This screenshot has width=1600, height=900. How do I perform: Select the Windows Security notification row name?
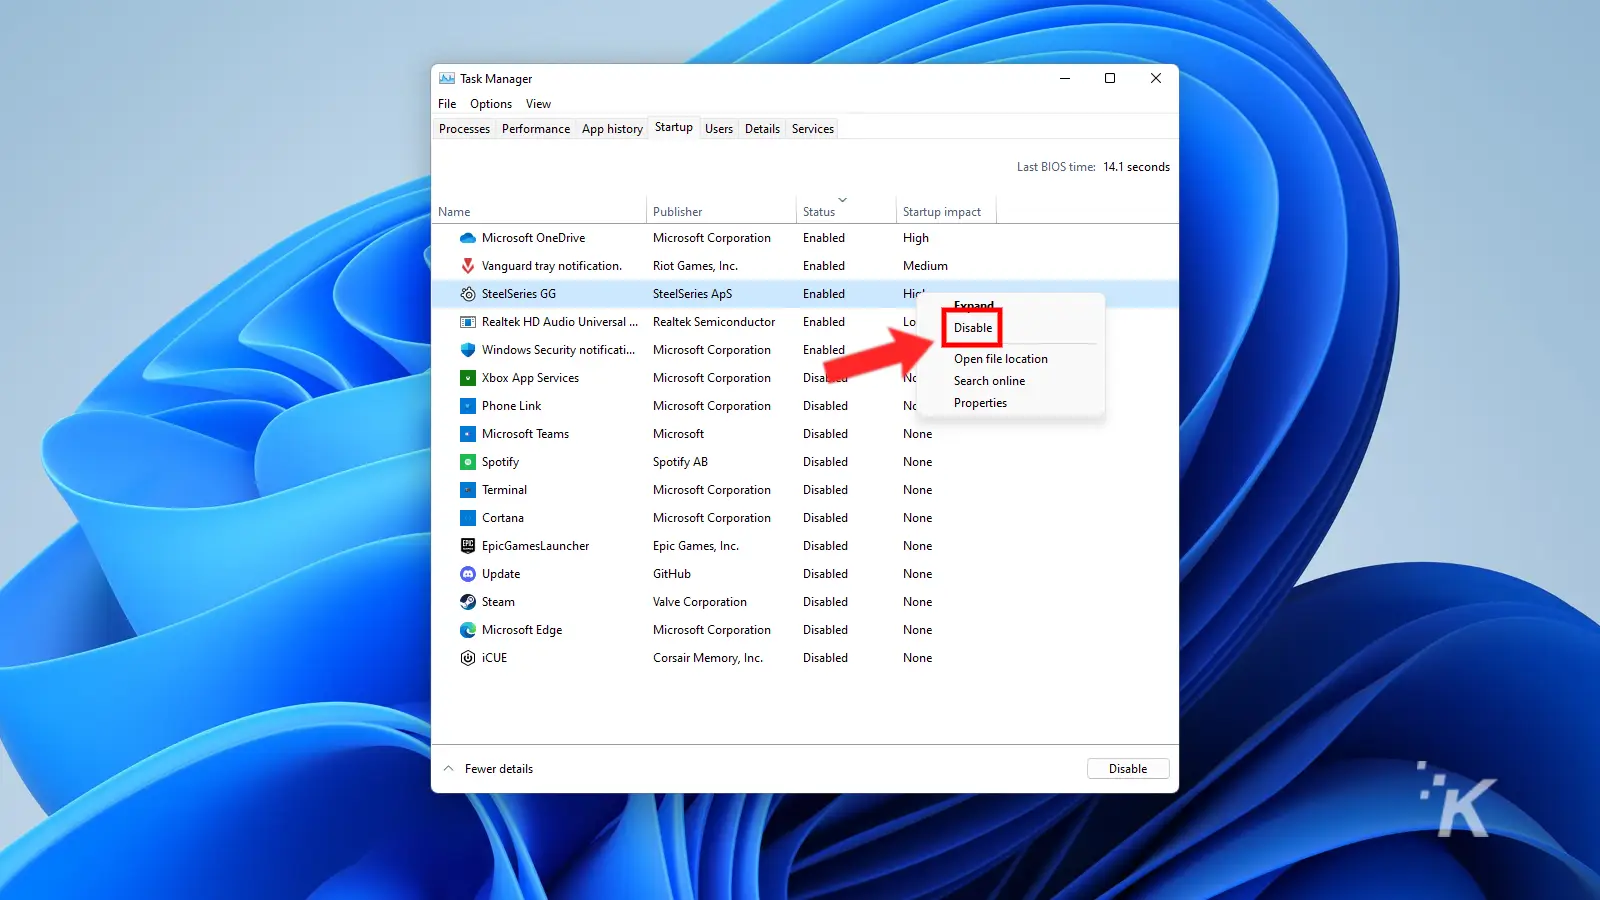[558, 350]
